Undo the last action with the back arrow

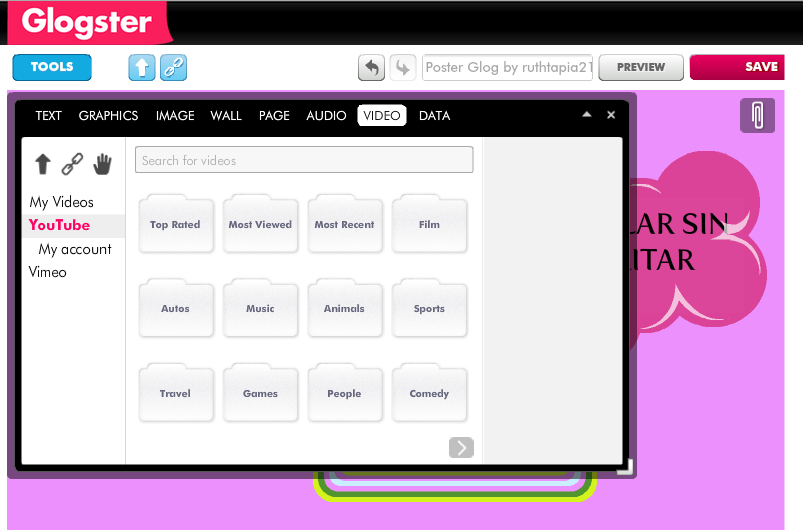pyautogui.click(x=371, y=68)
